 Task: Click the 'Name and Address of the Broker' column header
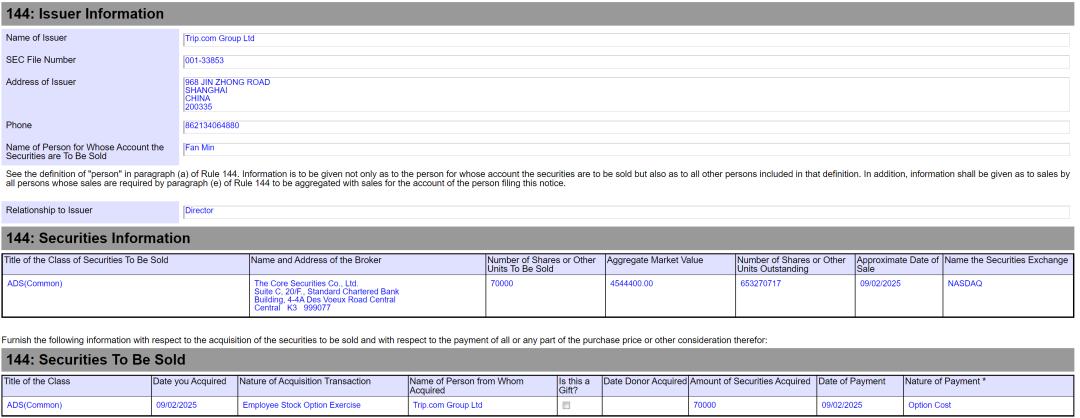[x=367, y=264]
